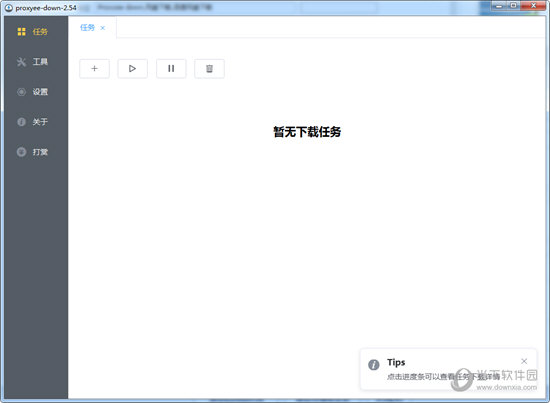550x403 pixels.
Task: Add a new download task with plus button
Action: pyautogui.click(x=94, y=68)
